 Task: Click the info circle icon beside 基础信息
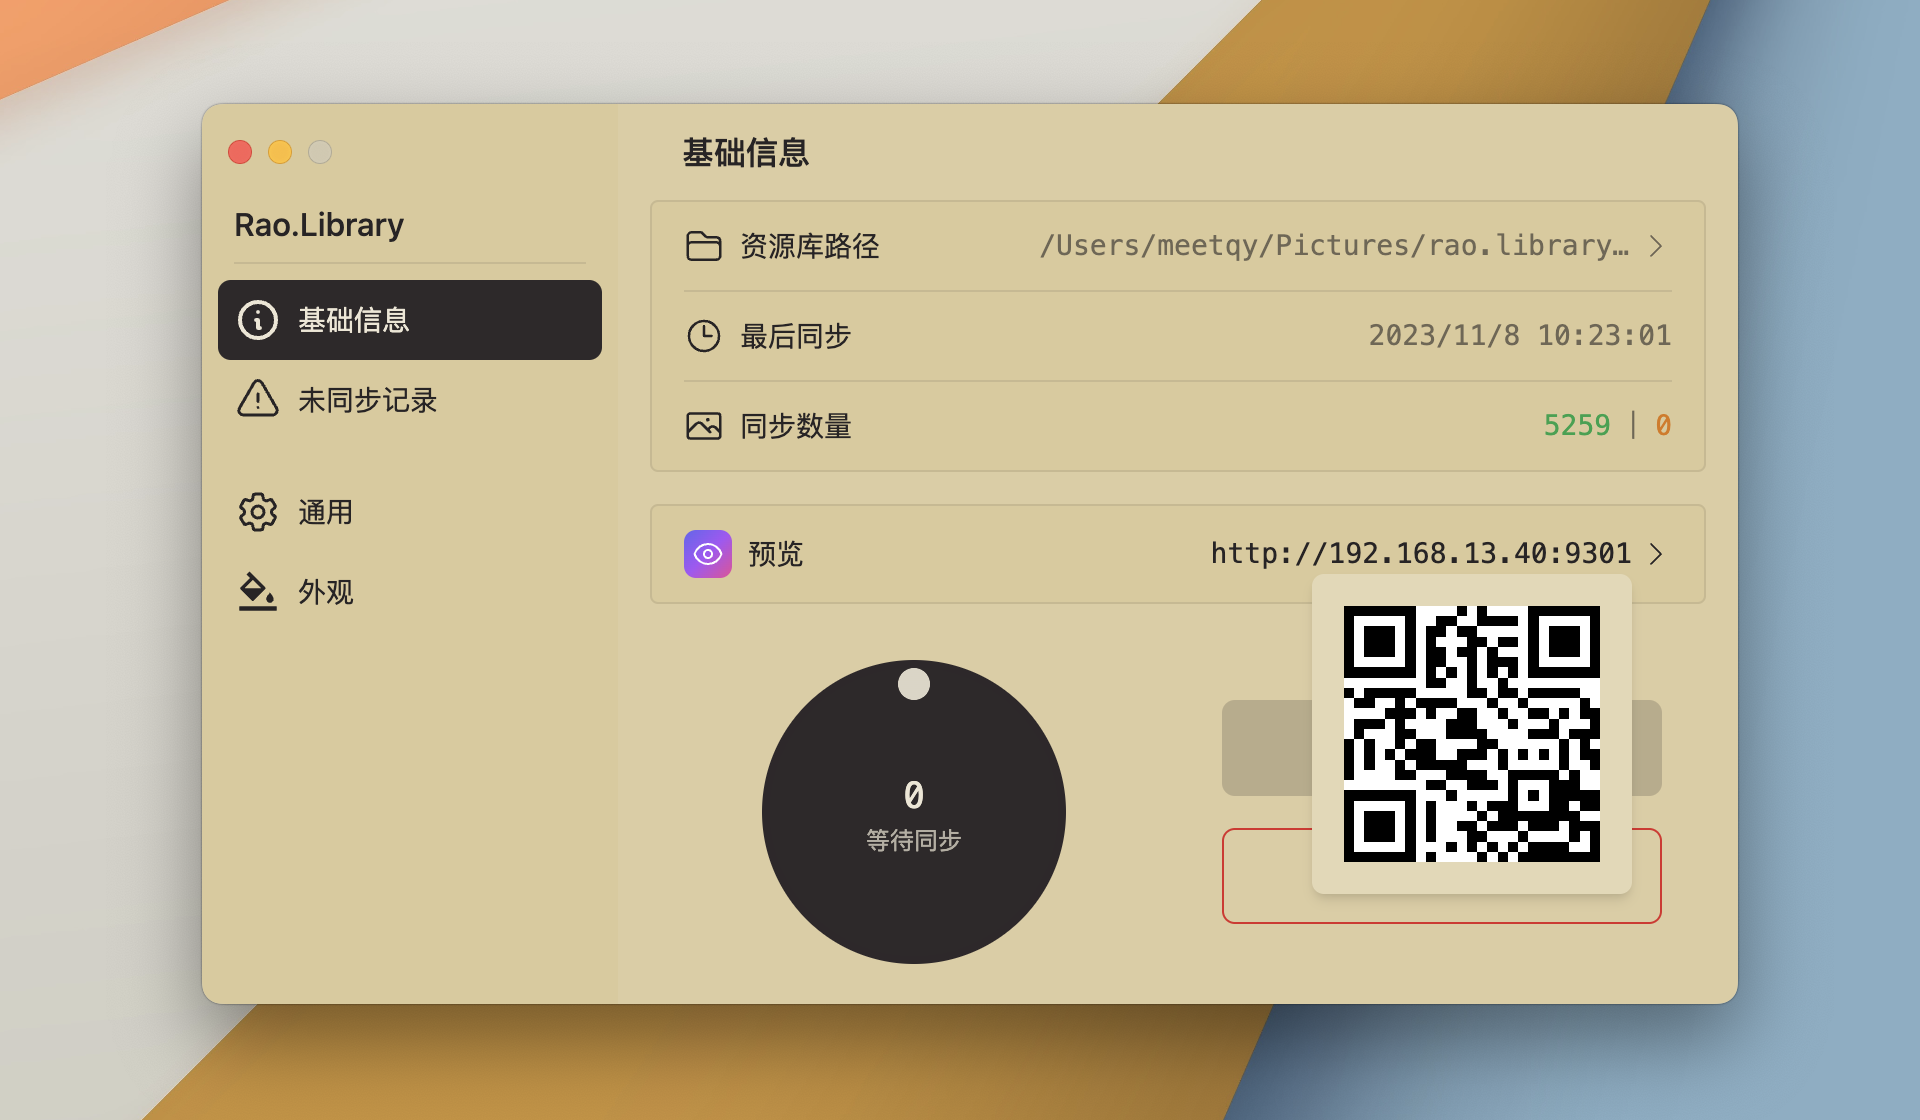coord(258,320)
